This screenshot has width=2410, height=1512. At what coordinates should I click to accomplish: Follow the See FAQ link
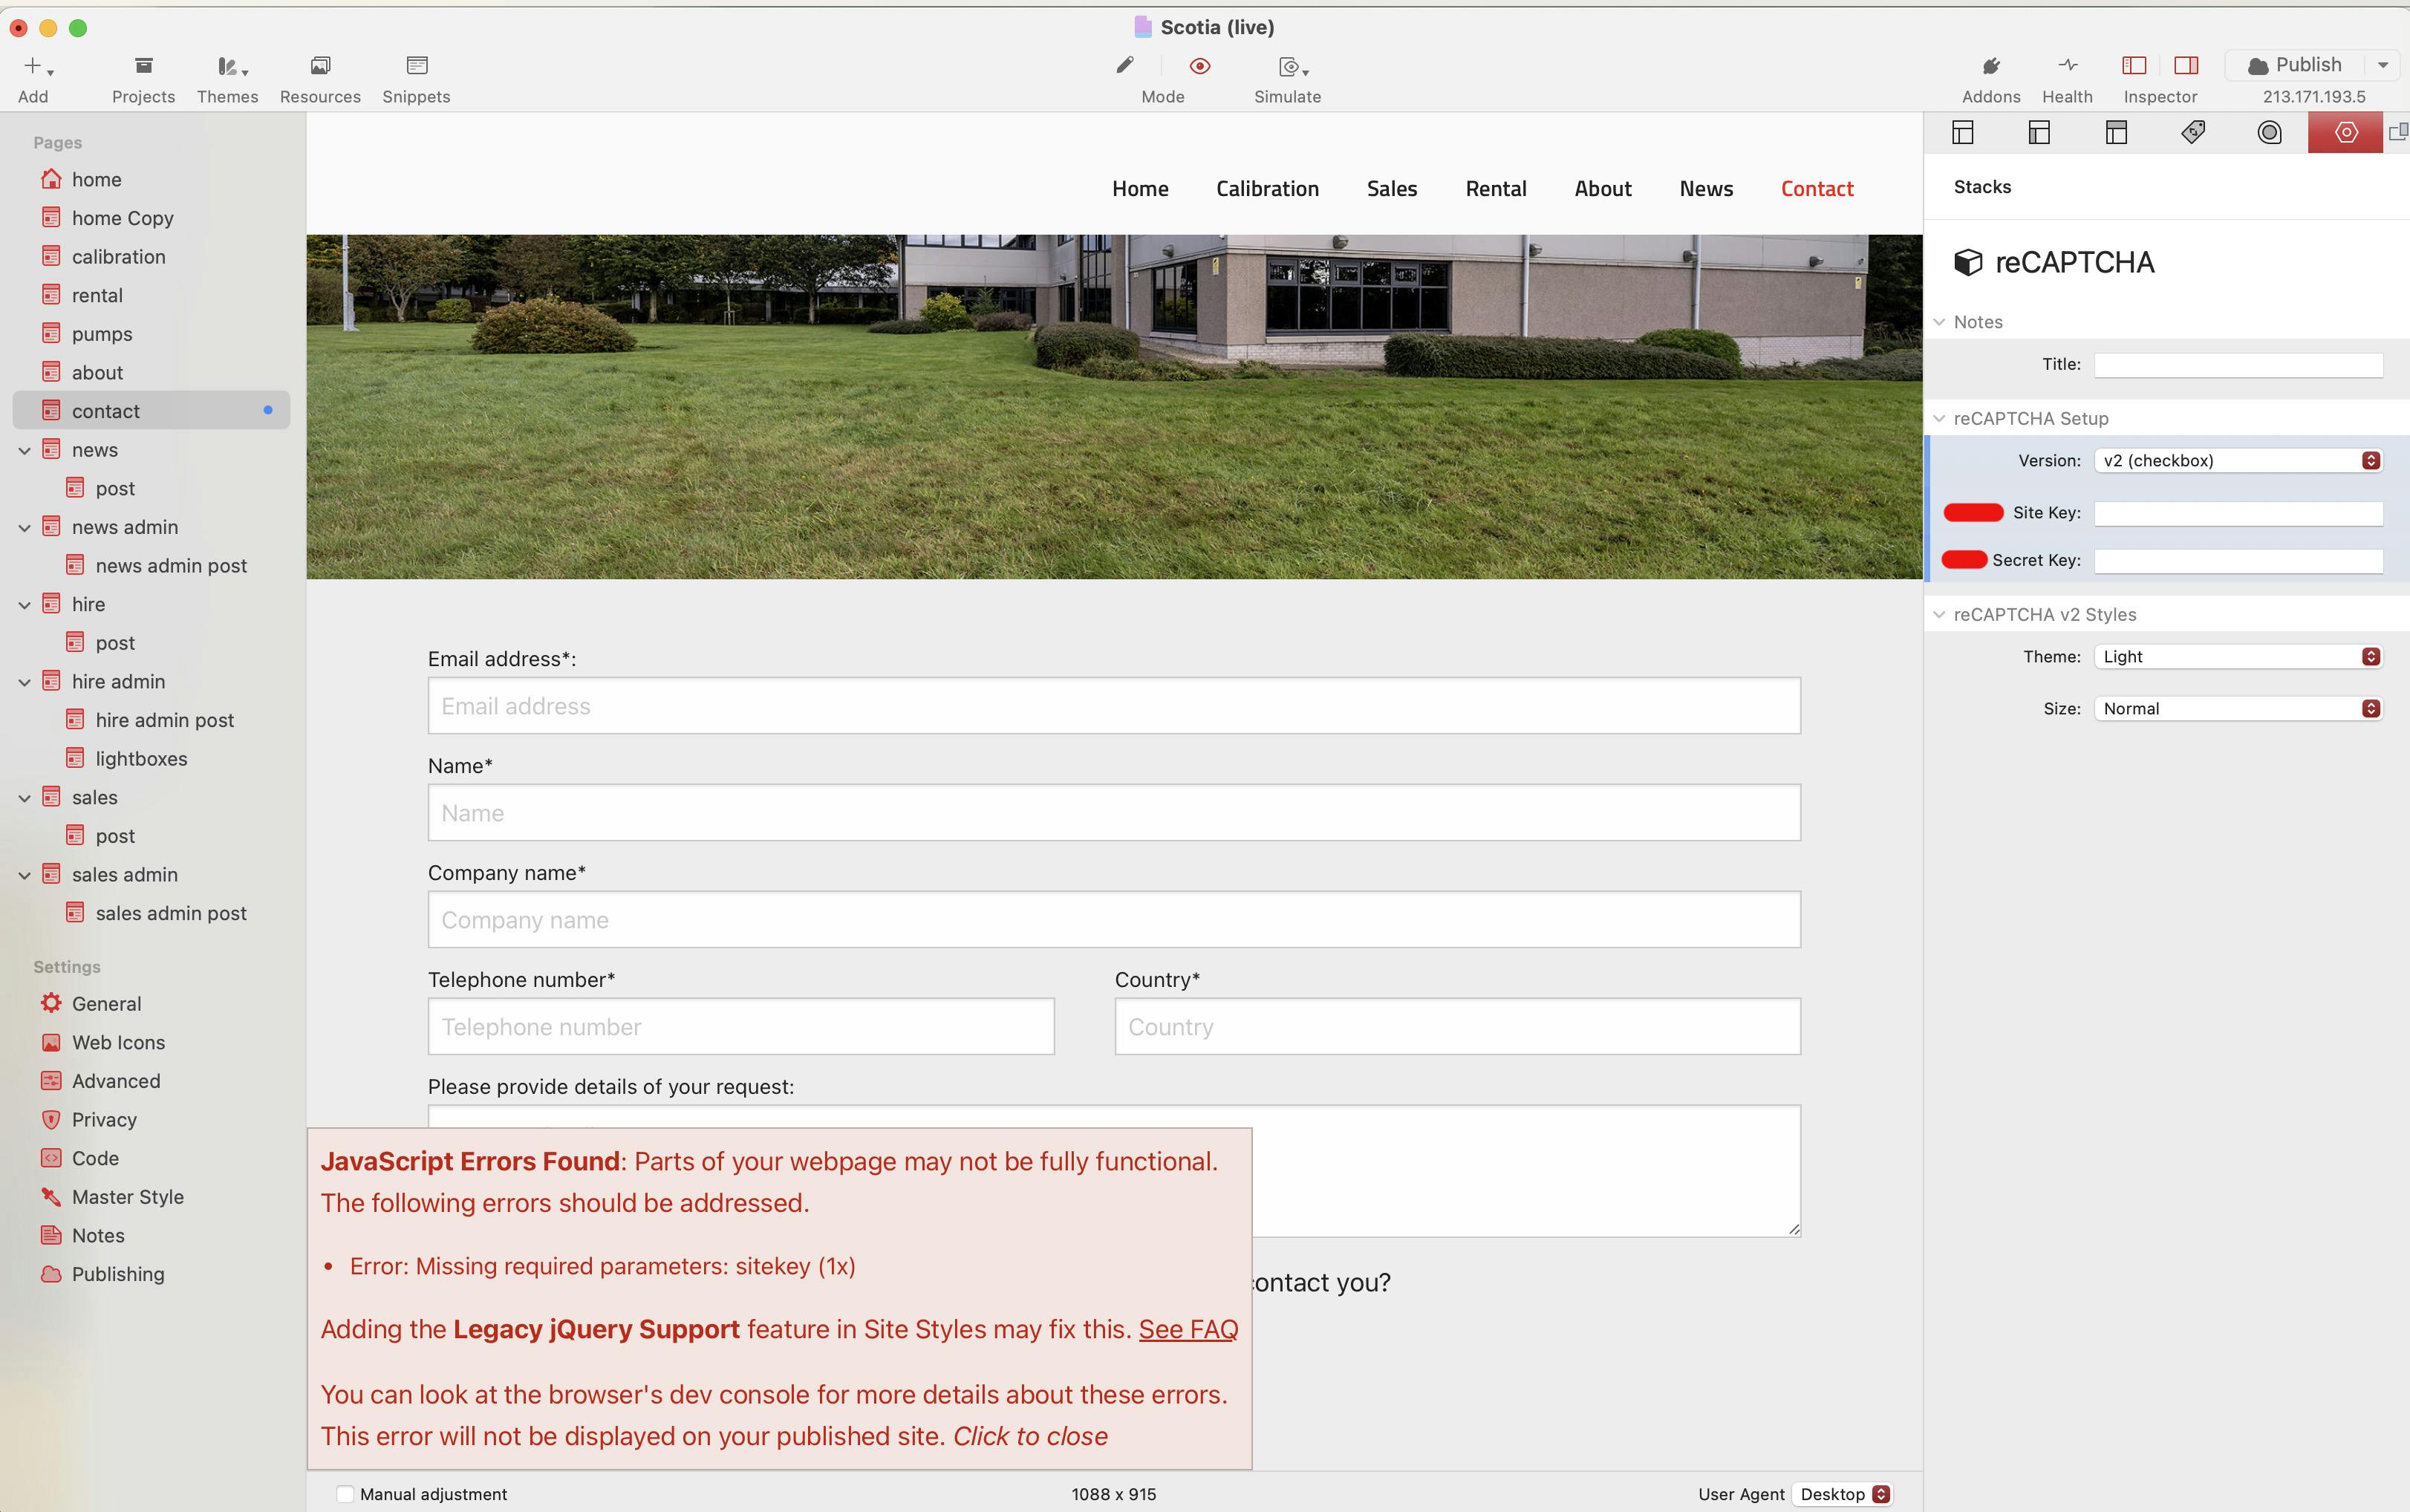point(1188,1329)
